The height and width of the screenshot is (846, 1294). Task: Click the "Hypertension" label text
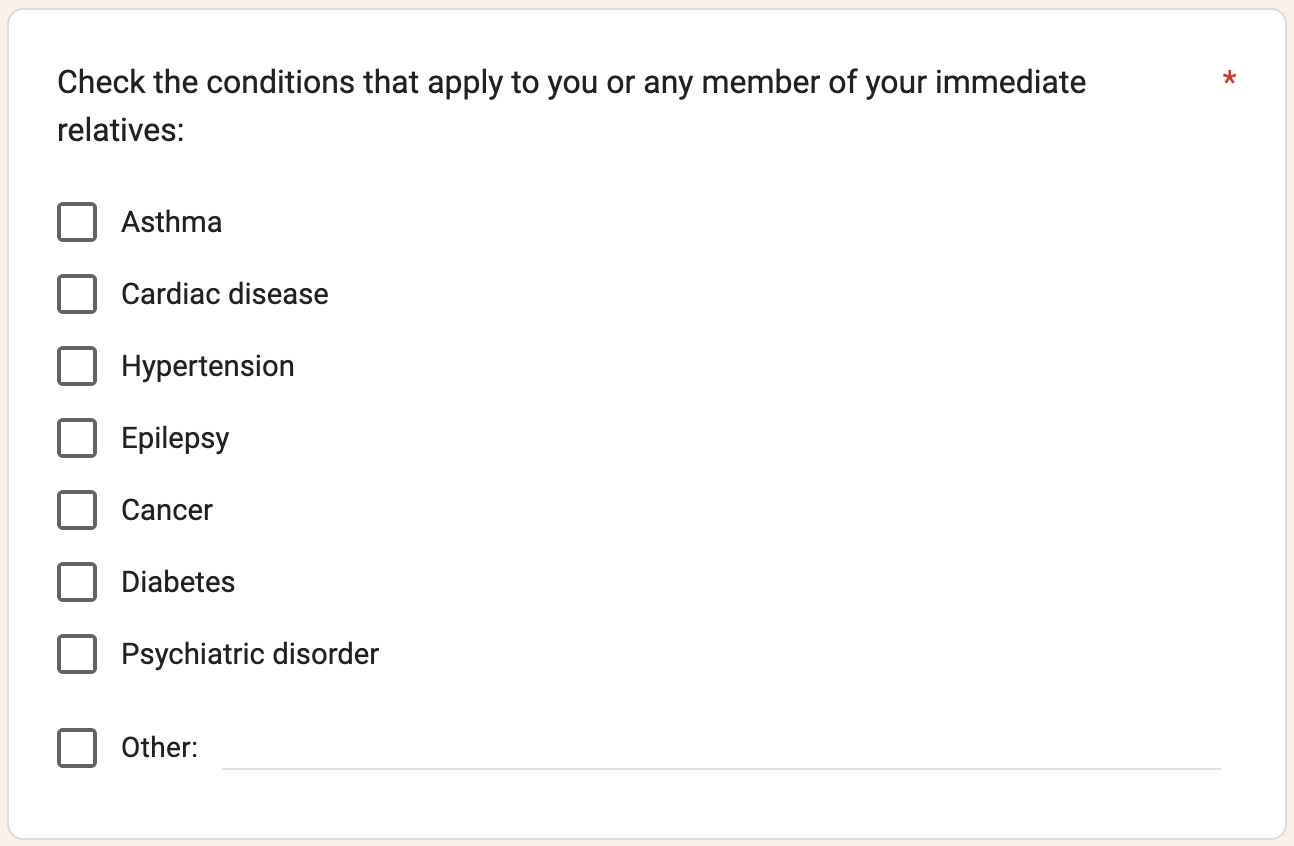207,366
